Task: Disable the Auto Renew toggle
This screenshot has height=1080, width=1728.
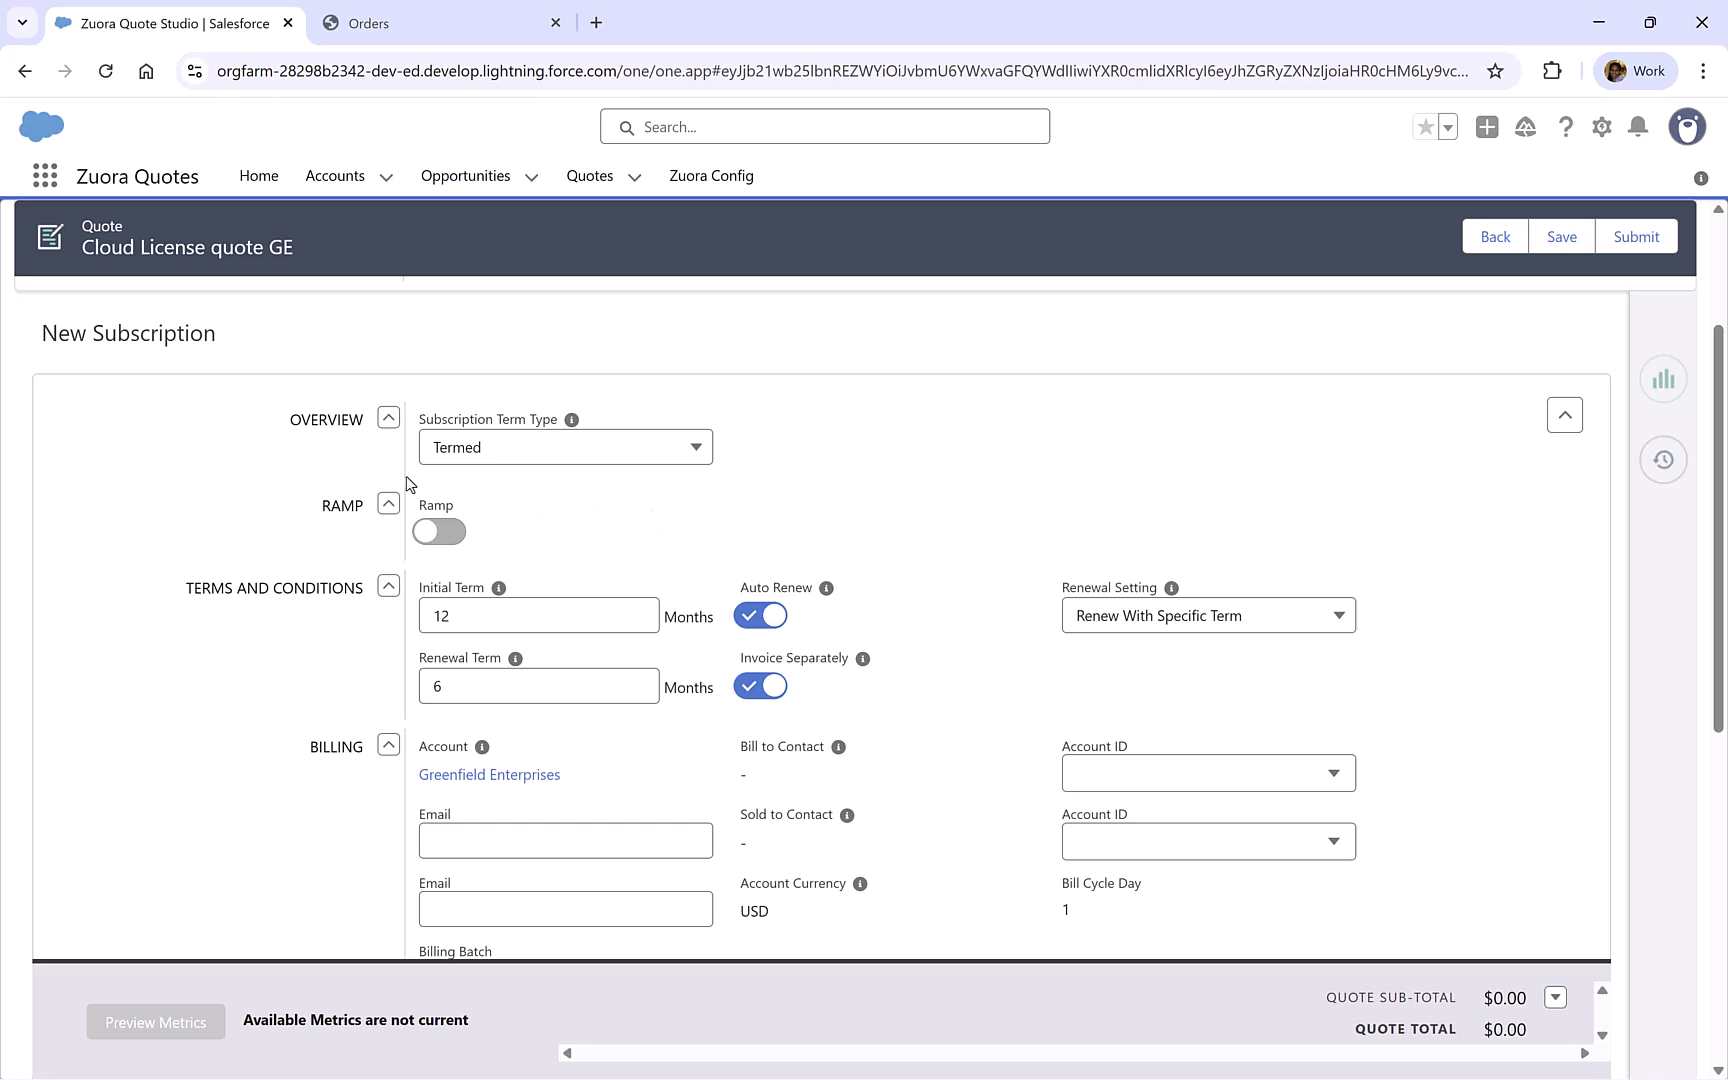Action: [760, 615]
